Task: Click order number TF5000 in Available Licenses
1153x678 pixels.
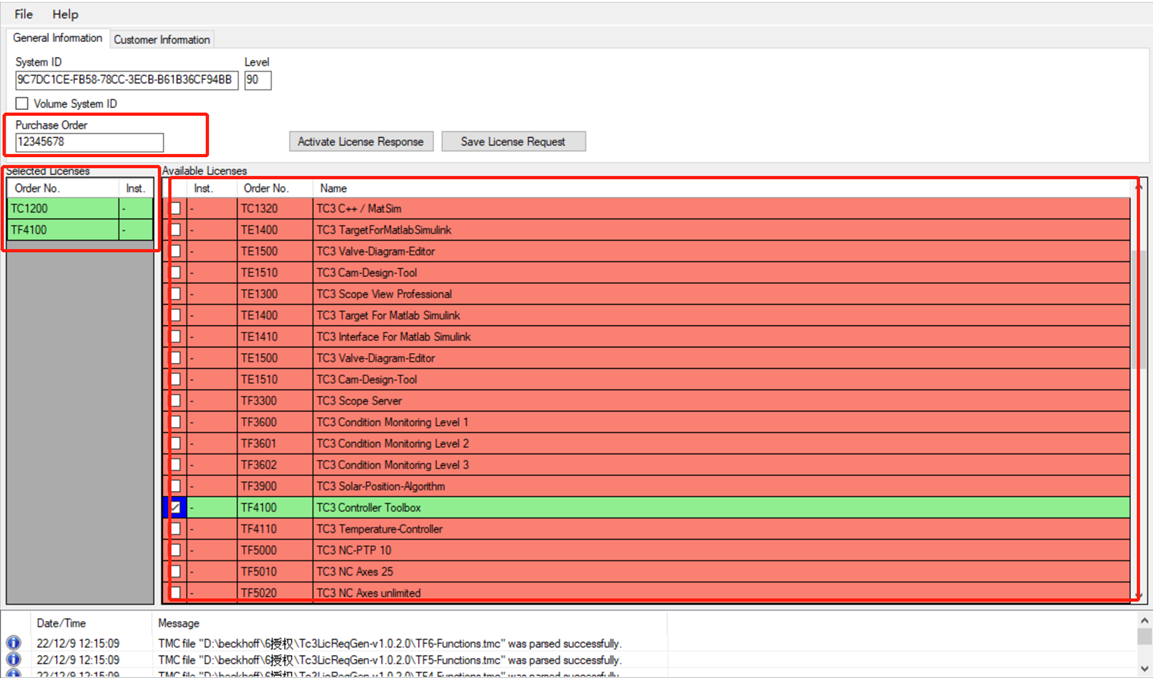Action: [260, 550]
